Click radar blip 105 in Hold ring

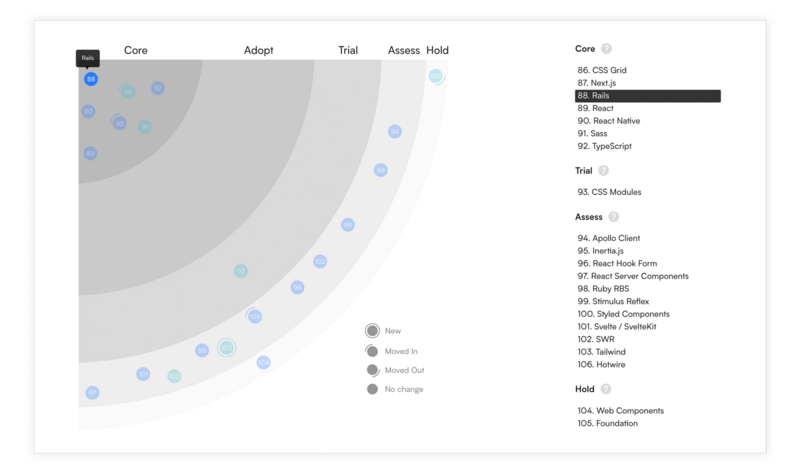[x=436, y=77]
